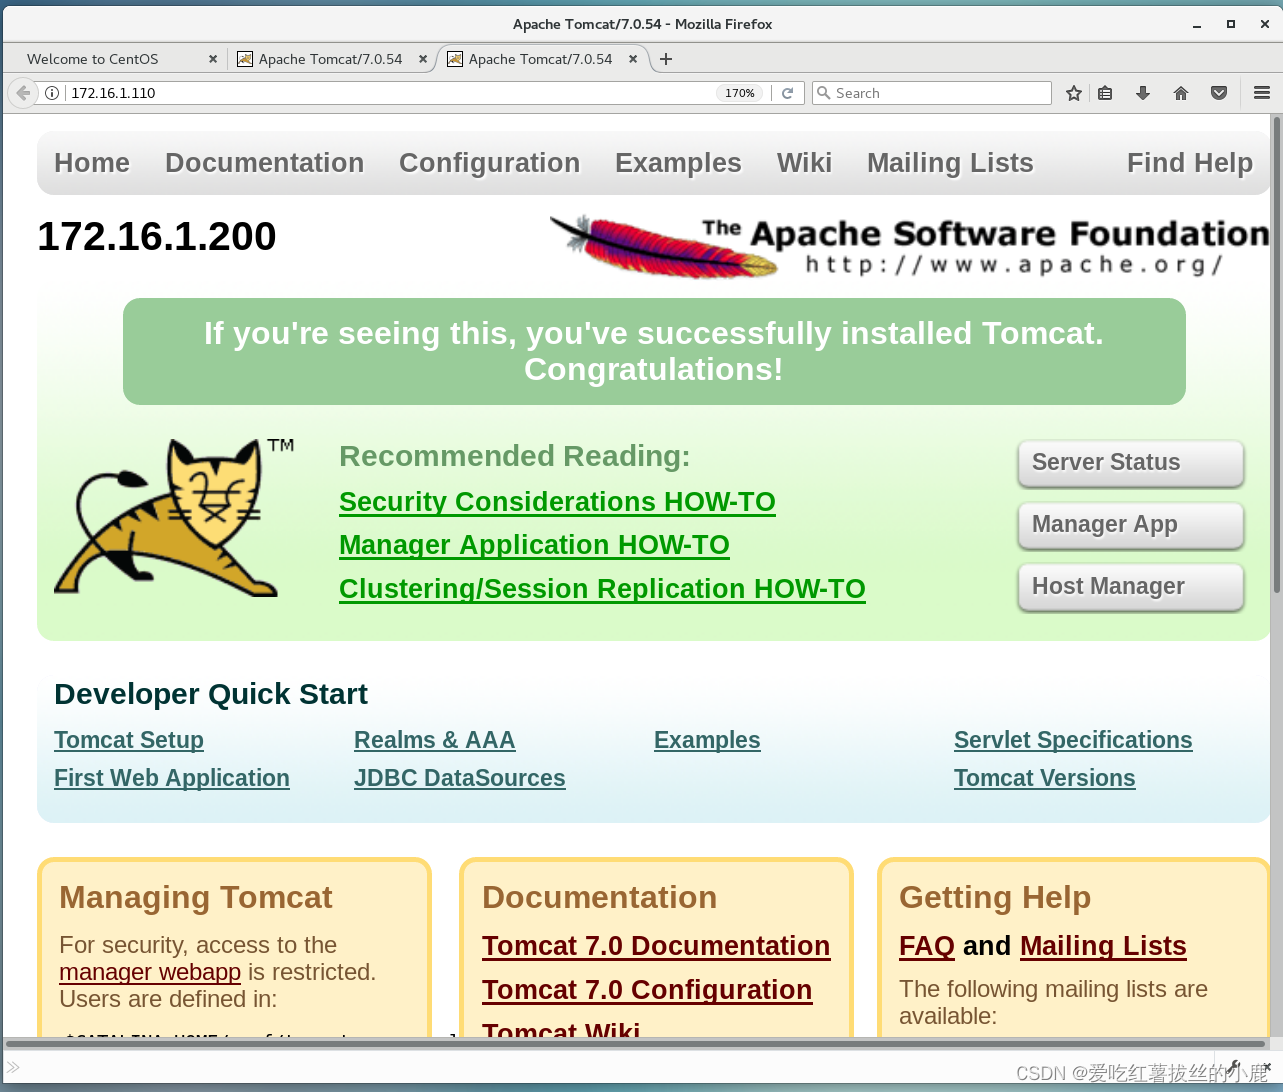Viewport: 1283px width, 1092px height.
Task: Bookmark this page using the star icon
Action: (1073, 93)
